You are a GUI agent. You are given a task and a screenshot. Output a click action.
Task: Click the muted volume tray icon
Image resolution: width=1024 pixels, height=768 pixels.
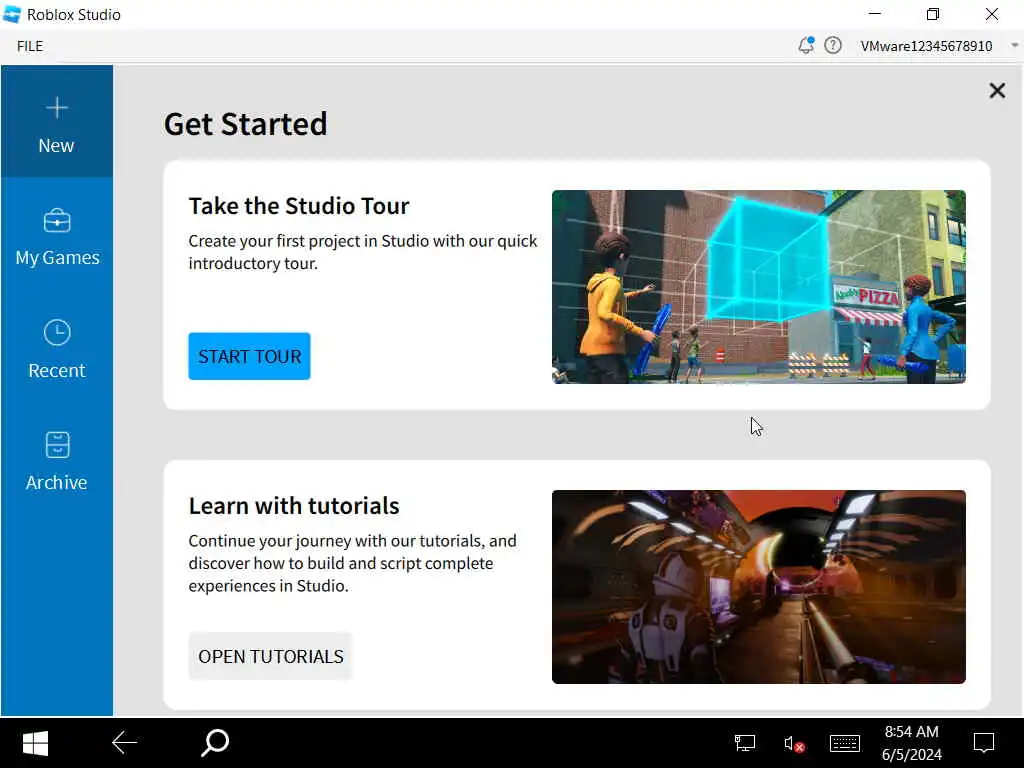coord(793,743)
